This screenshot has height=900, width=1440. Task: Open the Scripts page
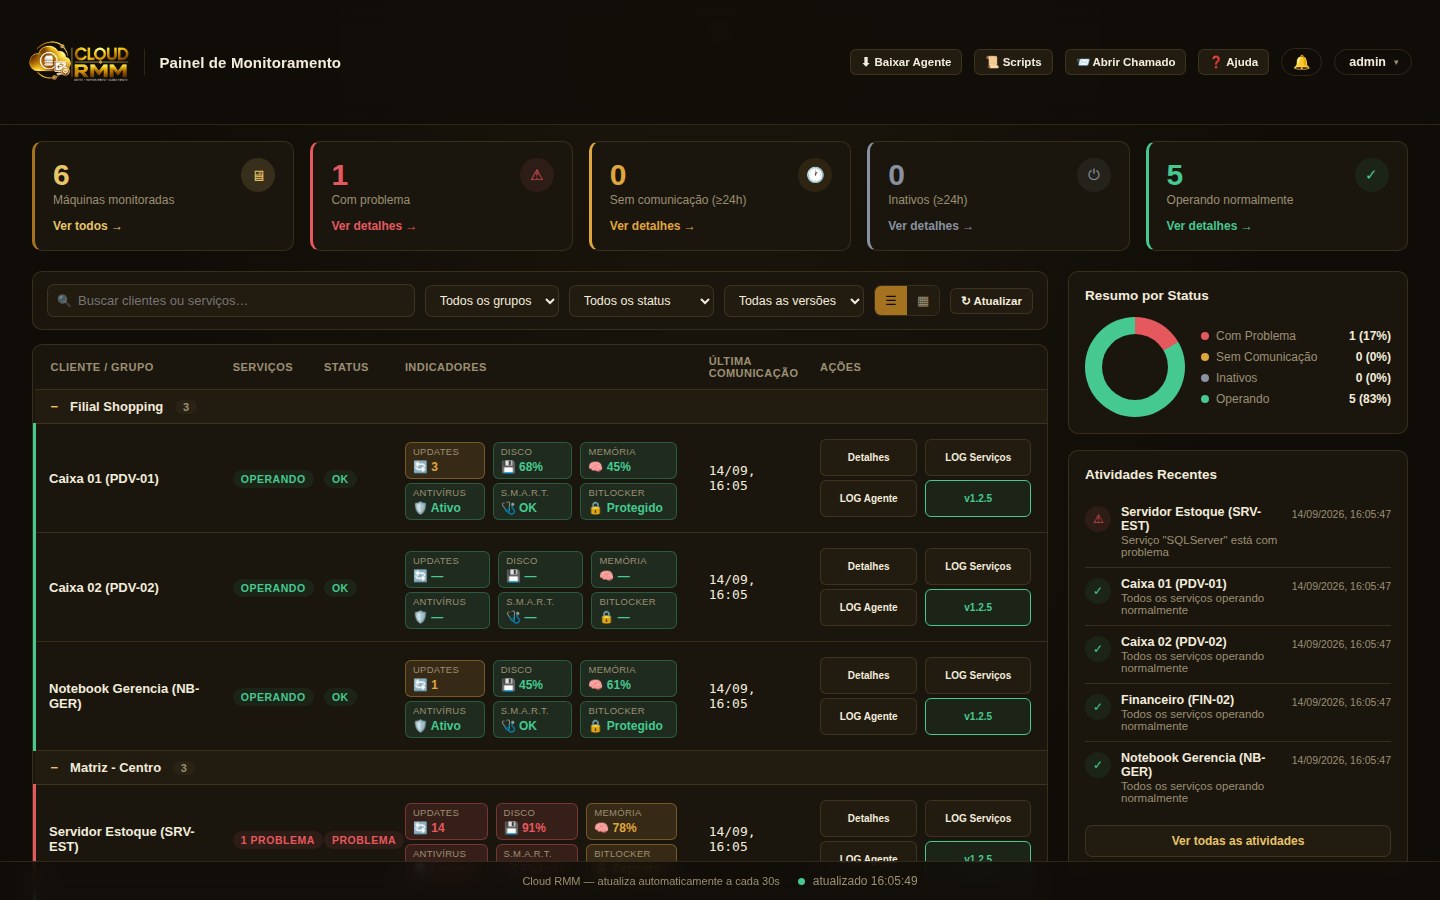coord(1013,62)
